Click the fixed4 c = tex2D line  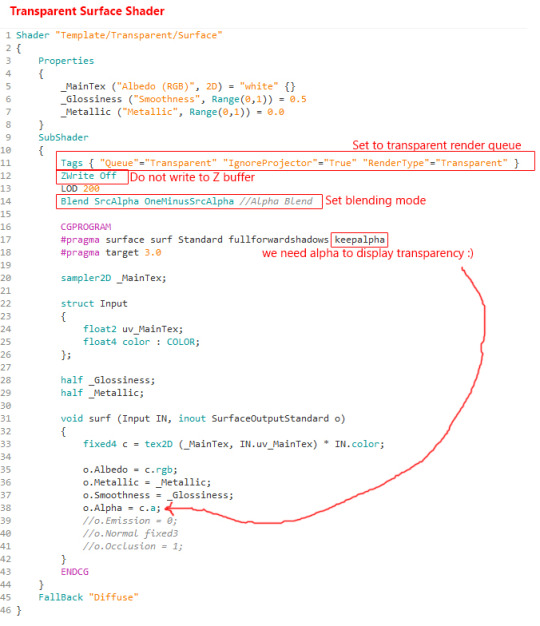(x=233, y=444)
